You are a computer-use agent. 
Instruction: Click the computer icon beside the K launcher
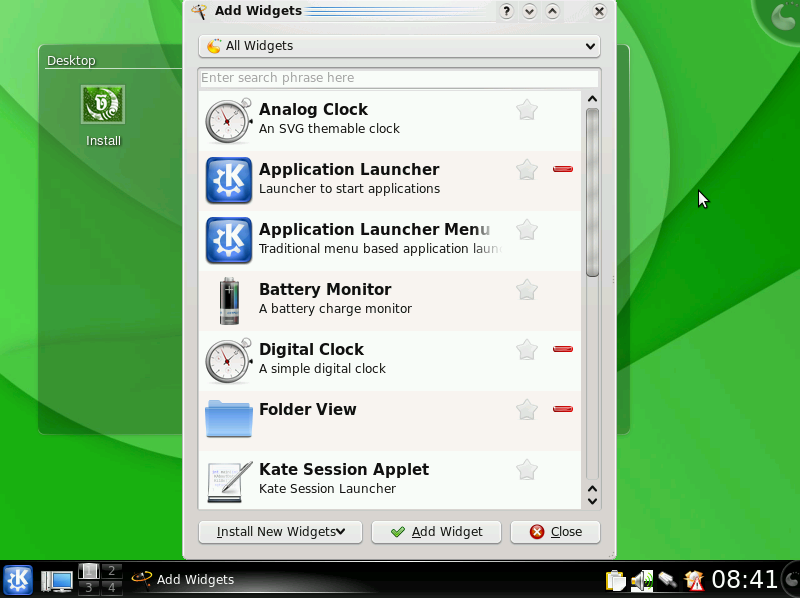tap(56, 581)
